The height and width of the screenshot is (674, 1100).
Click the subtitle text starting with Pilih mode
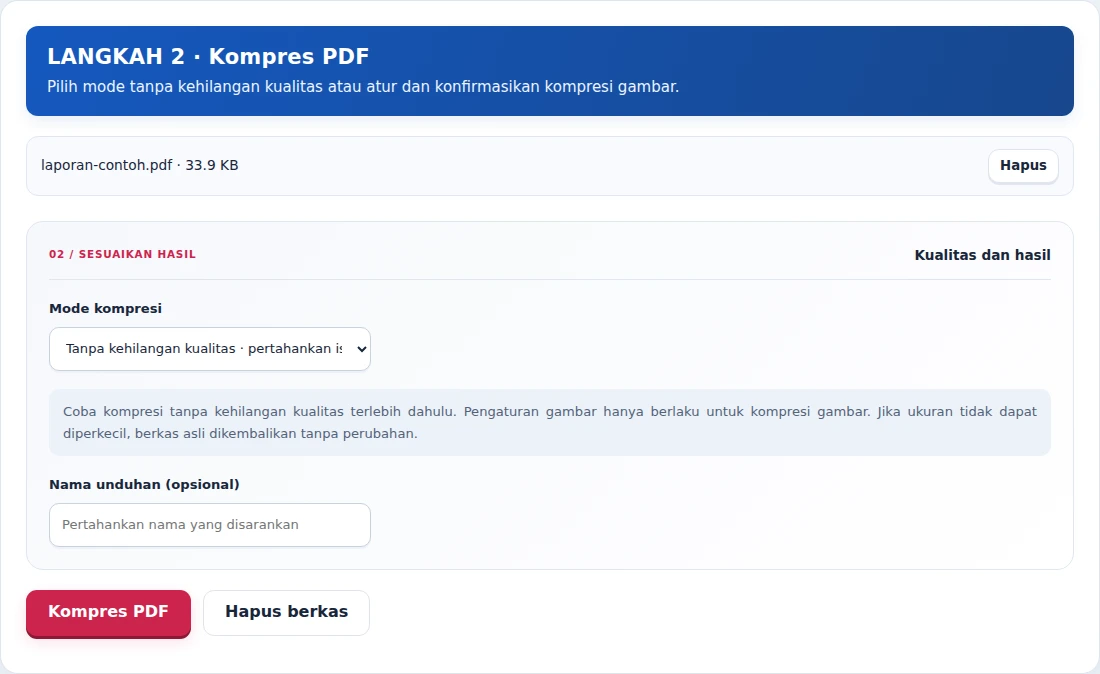(363, 87)
